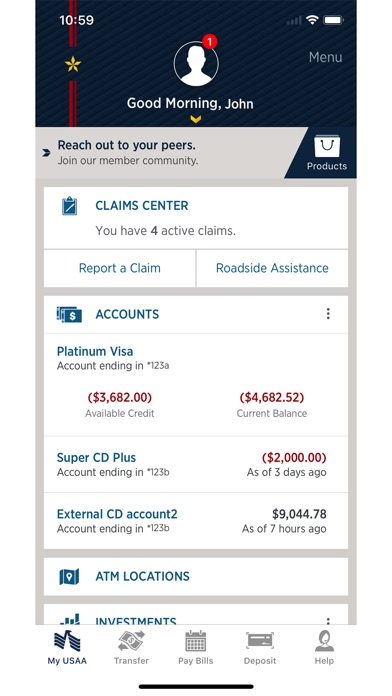Open the profile avatar with notification badge
This screenshot has height=696, width=392.
(196, 63)
